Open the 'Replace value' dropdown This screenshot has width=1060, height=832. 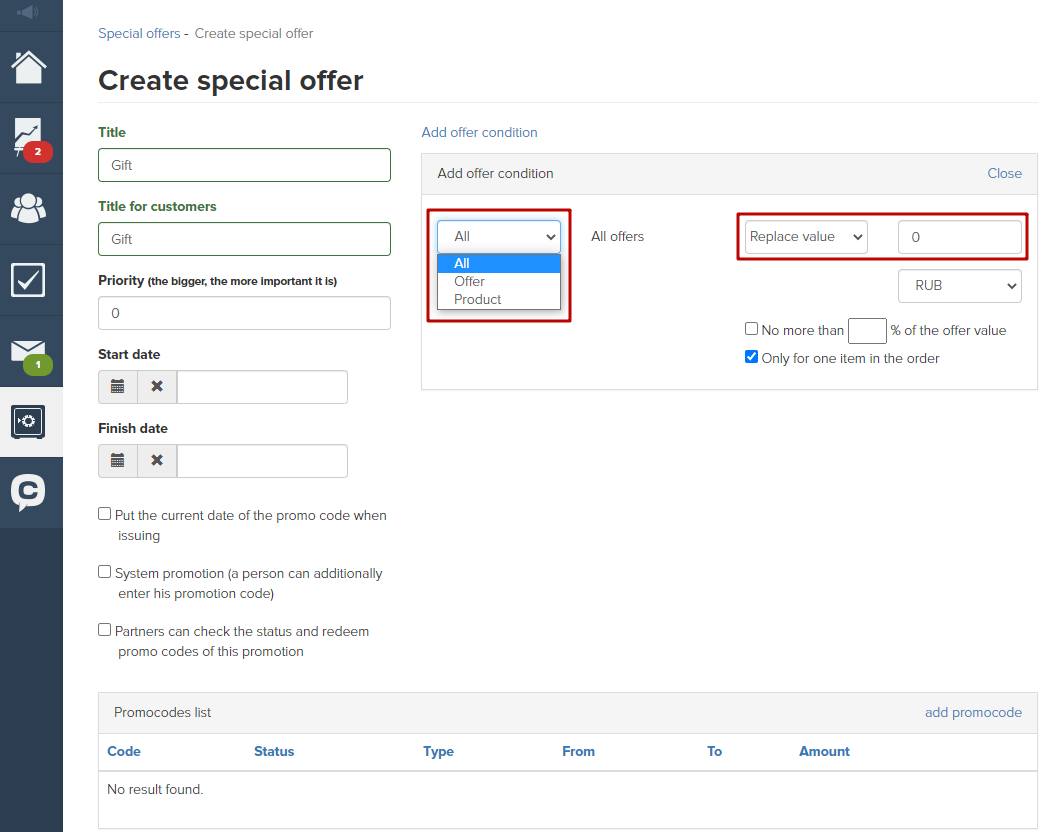806,237
